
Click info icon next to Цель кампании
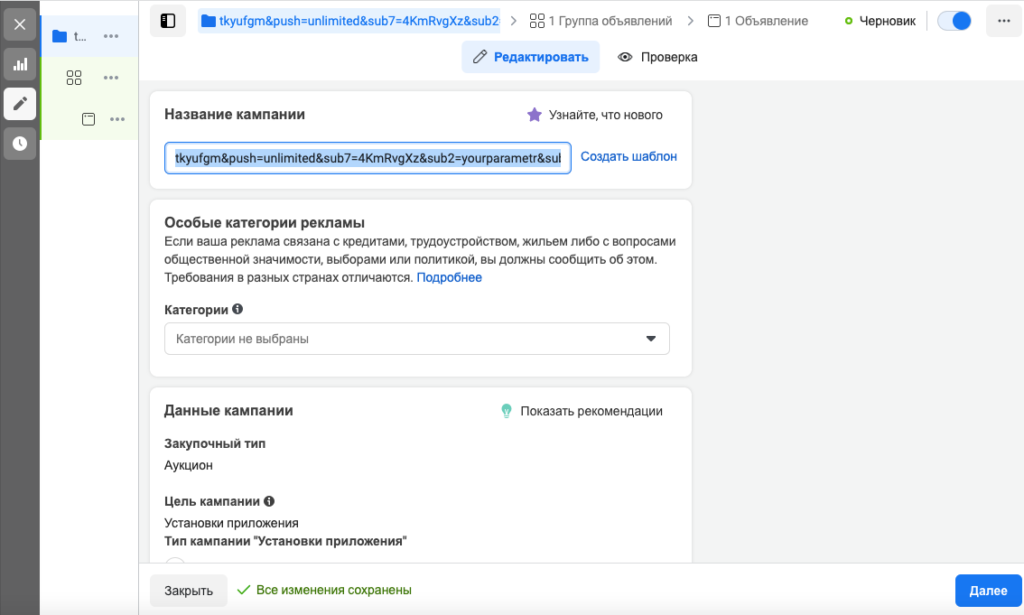click(269, 501)
